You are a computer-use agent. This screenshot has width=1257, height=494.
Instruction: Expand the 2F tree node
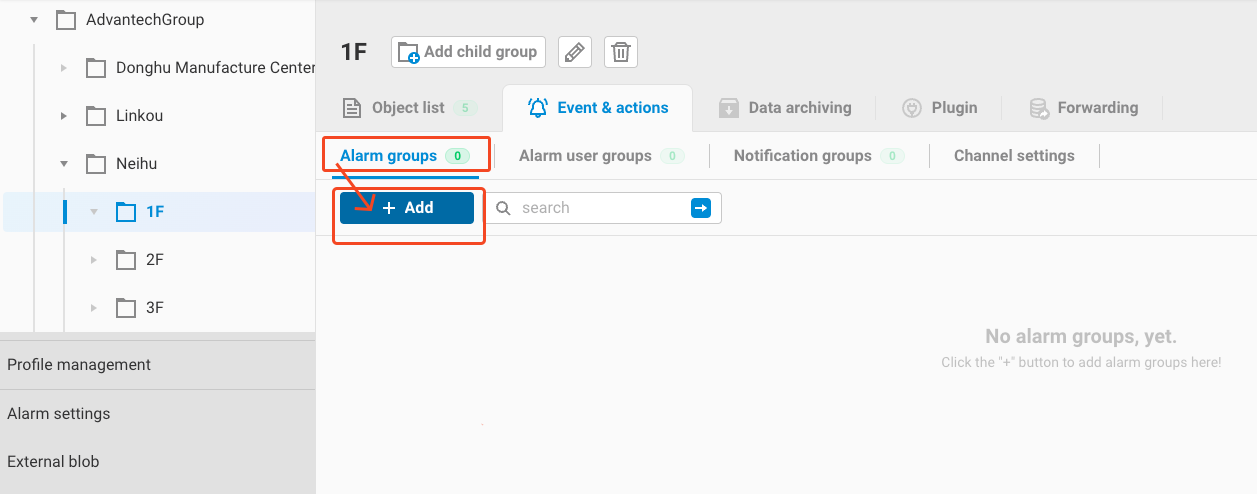94,260
